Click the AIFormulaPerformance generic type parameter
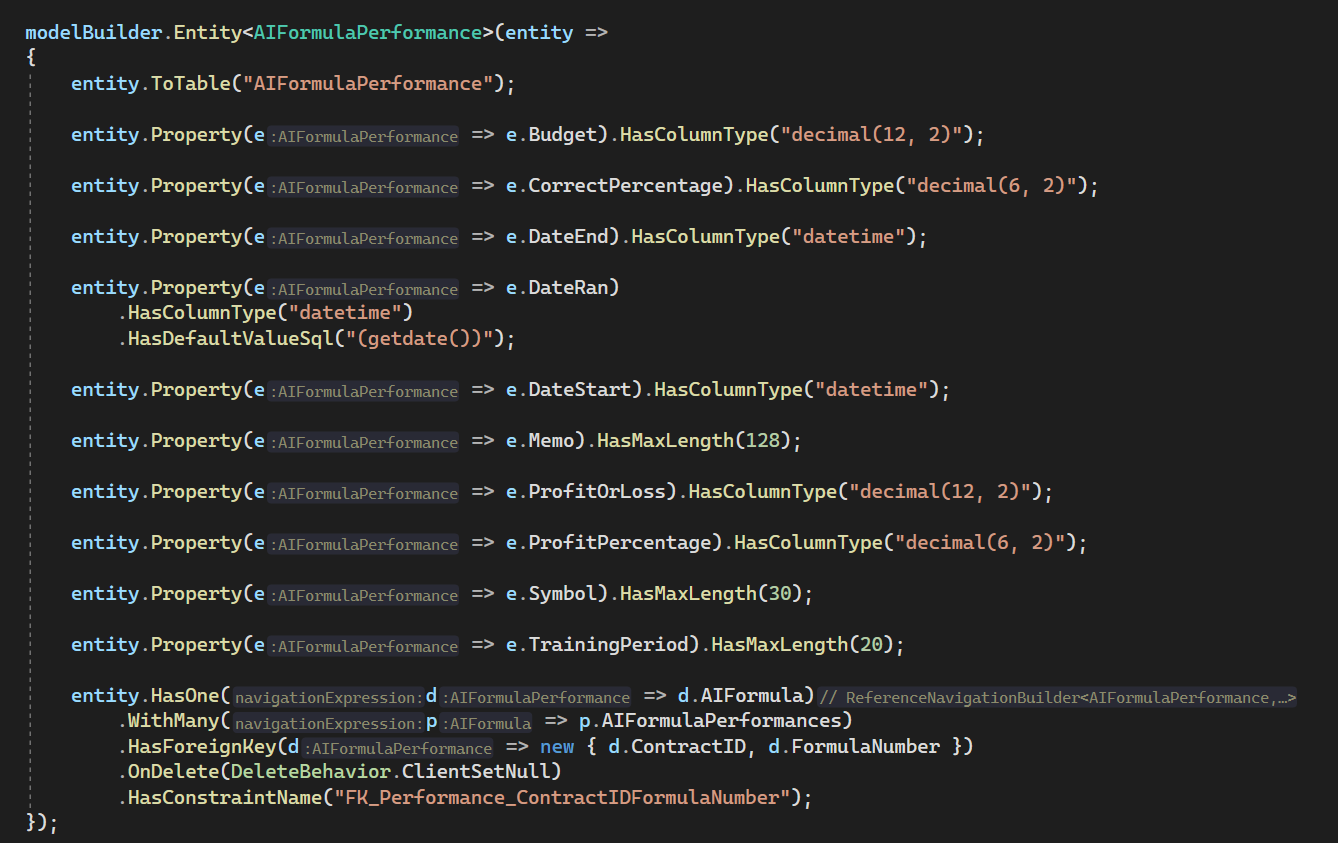This screenshot has width=1338, height=843. [x=367, y=32]
